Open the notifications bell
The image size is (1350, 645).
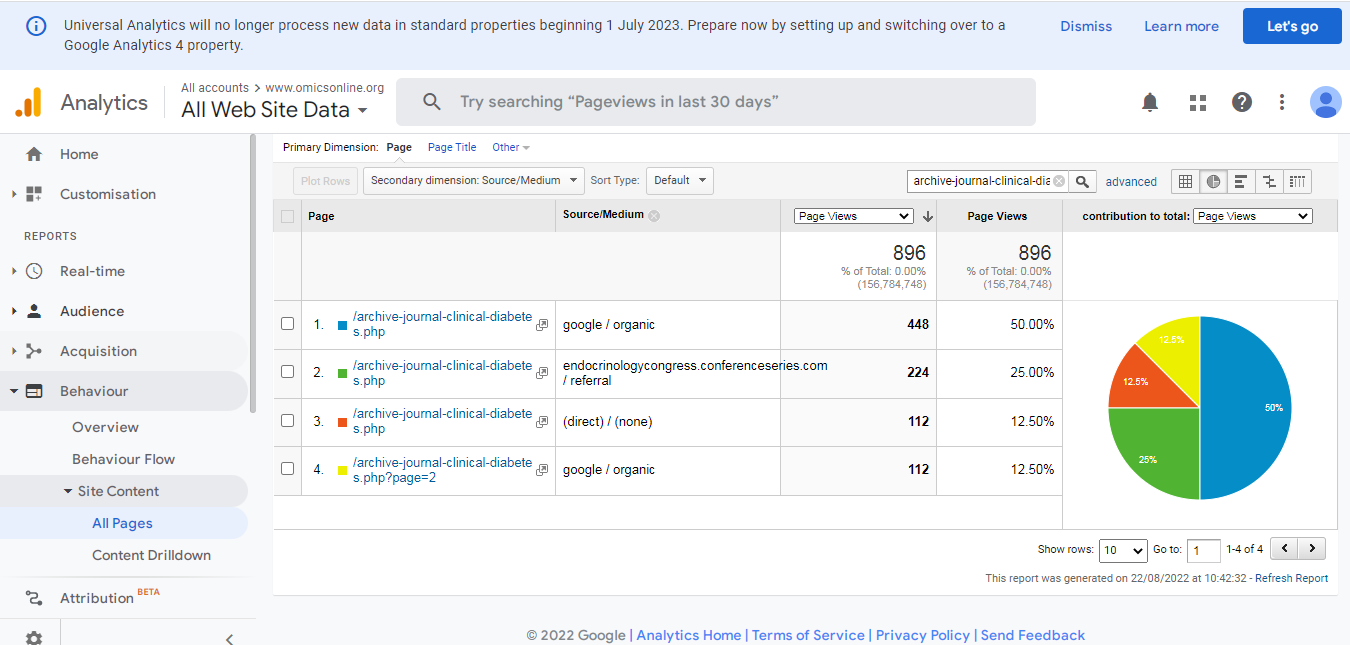tap(1150, 102)
